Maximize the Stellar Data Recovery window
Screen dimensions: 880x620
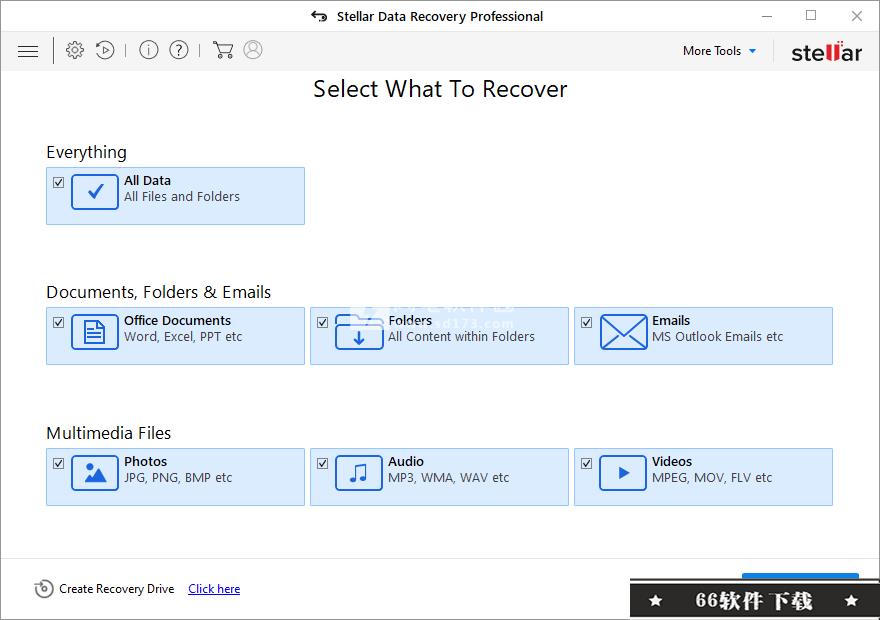811,16
